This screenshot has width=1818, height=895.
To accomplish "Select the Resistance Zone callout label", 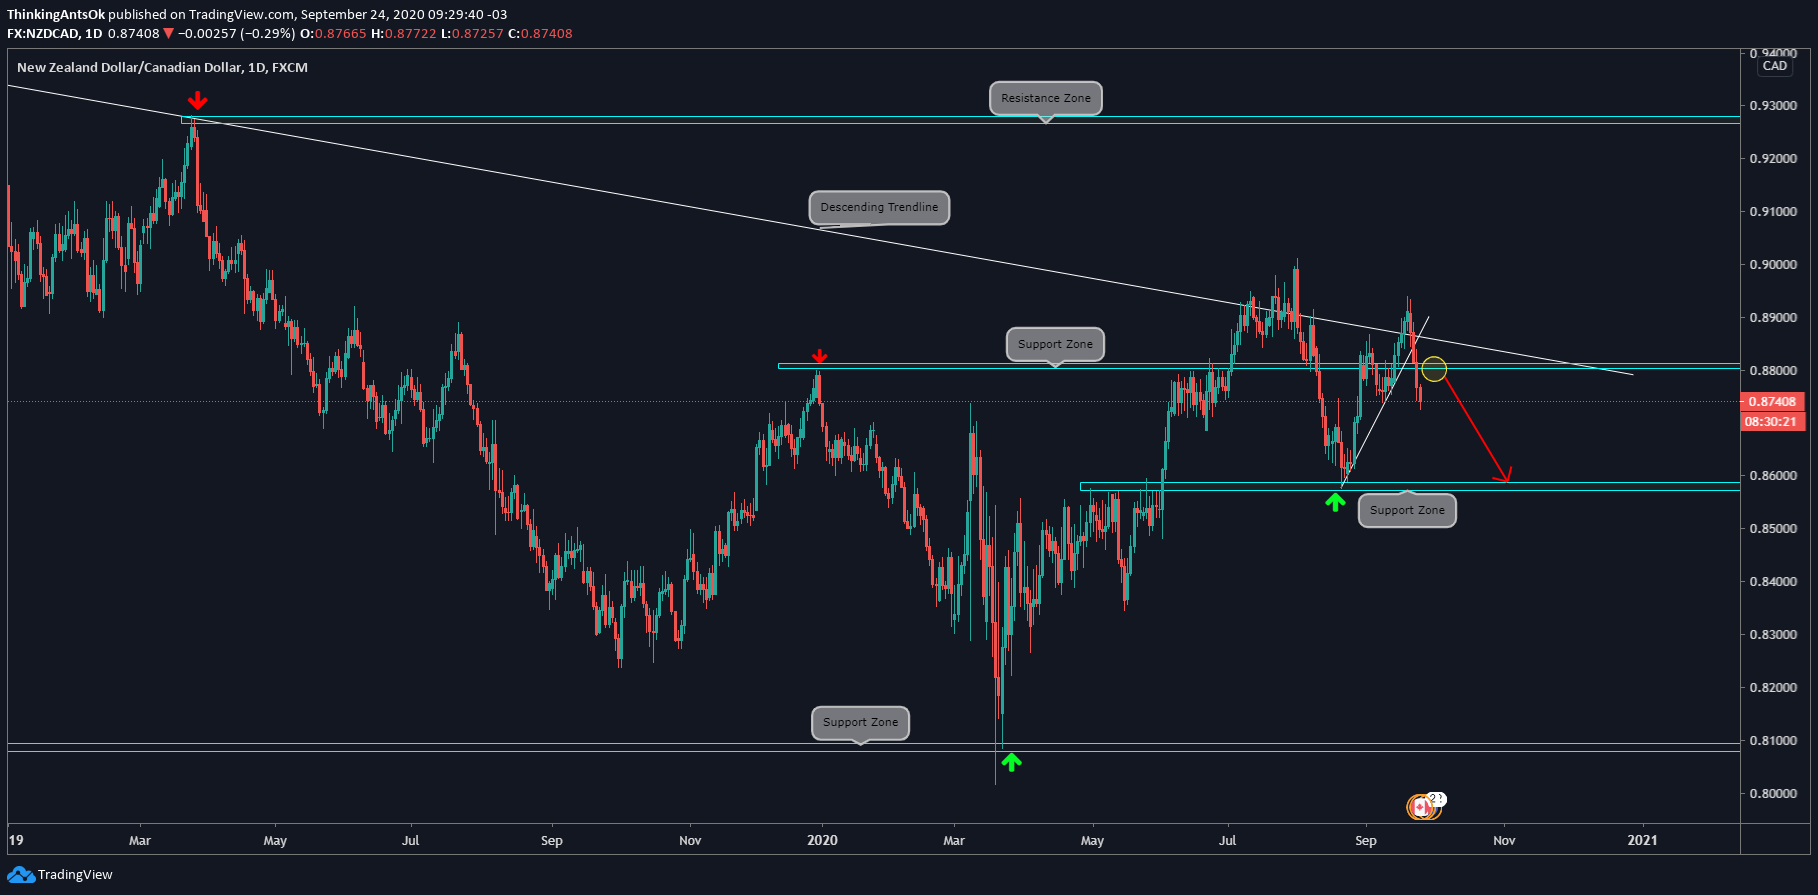I will [1046, 98].
